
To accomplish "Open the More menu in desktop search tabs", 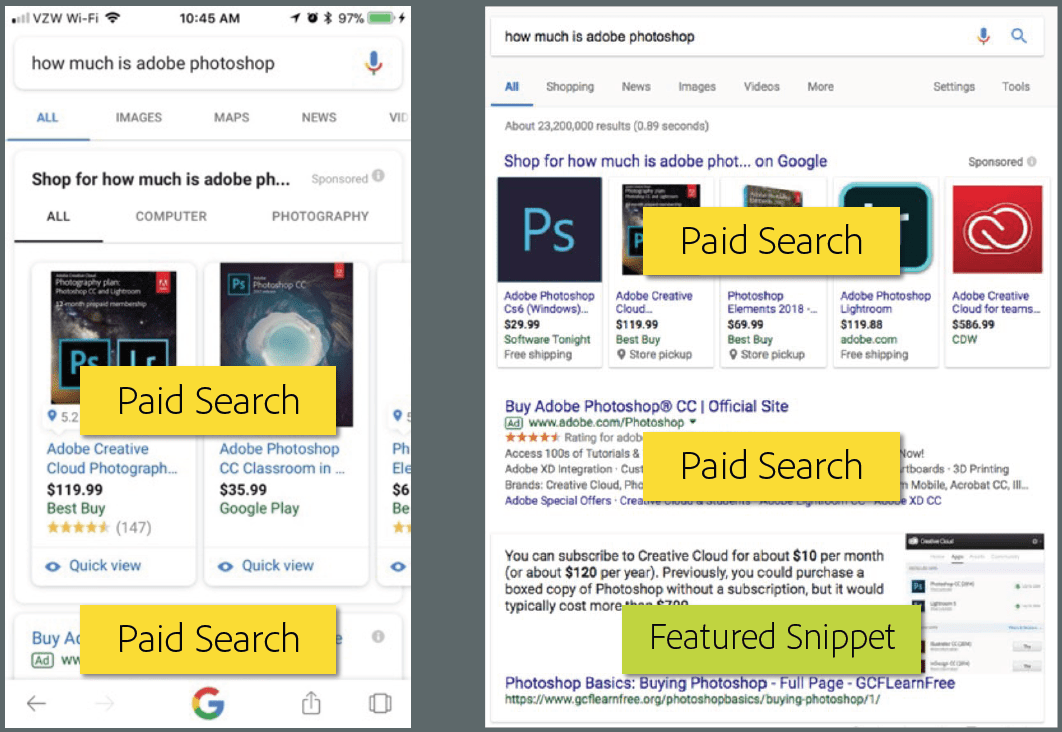I will pyautogui.click(x=820, y=87).
